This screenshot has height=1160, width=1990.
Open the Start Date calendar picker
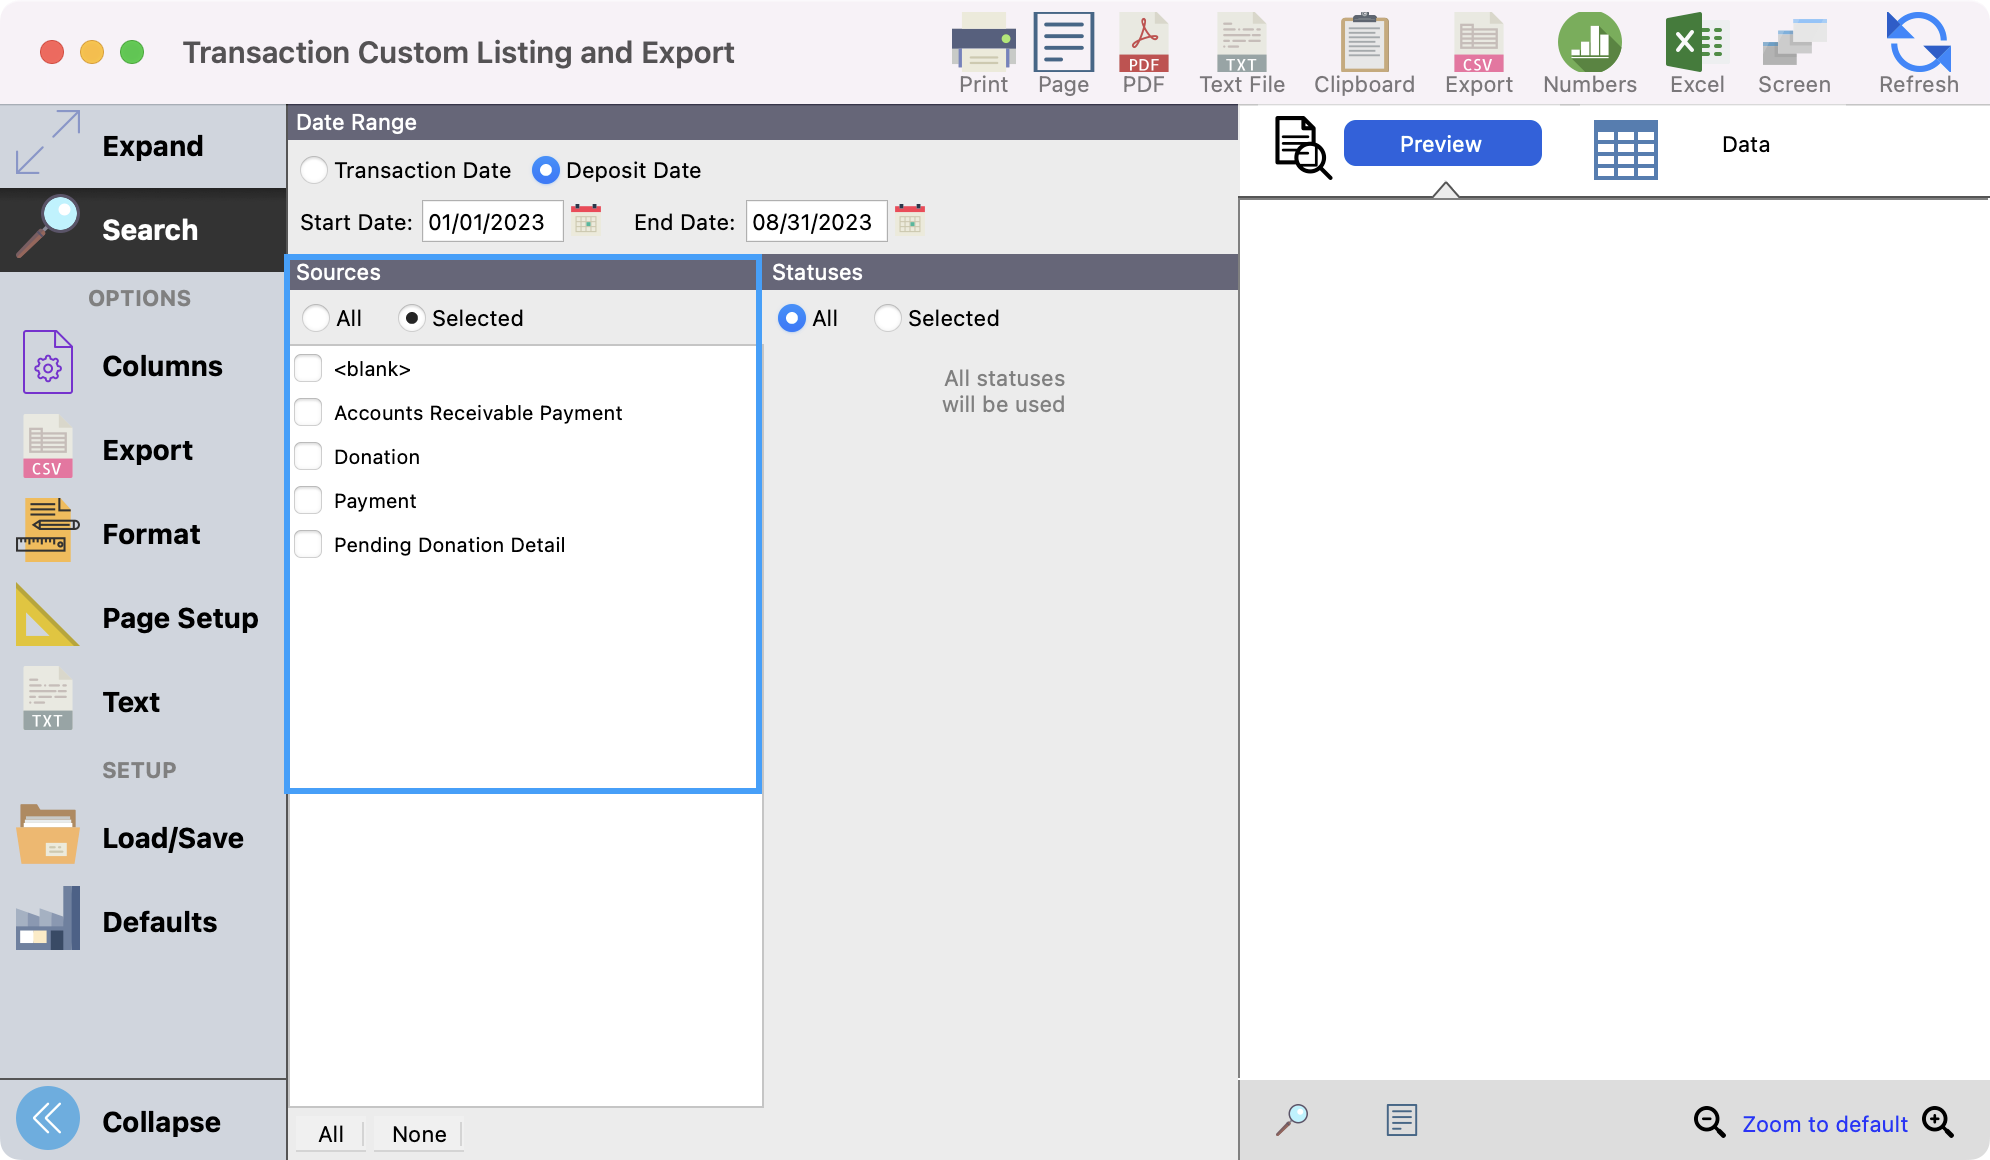click(x=586, y=220)
